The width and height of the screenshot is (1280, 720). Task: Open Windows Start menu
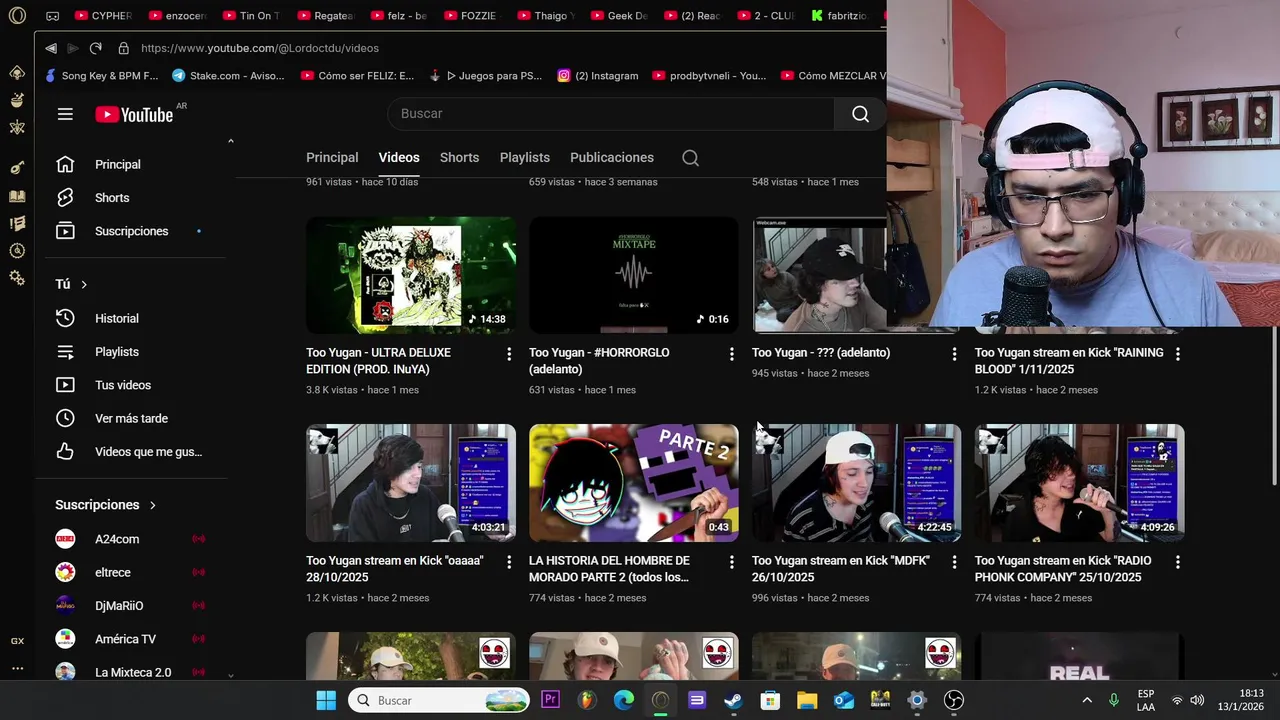(x=326, y=700)
